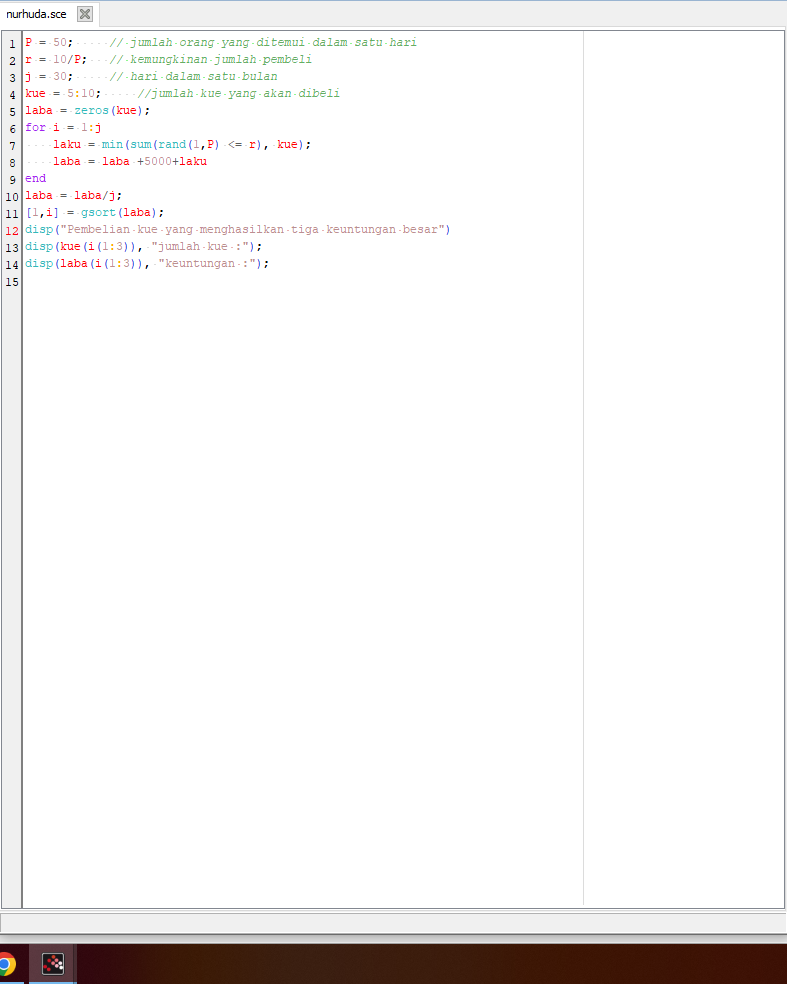
Task: Click the 'kue = 5:10;' code line
Action: coord(63,94)
